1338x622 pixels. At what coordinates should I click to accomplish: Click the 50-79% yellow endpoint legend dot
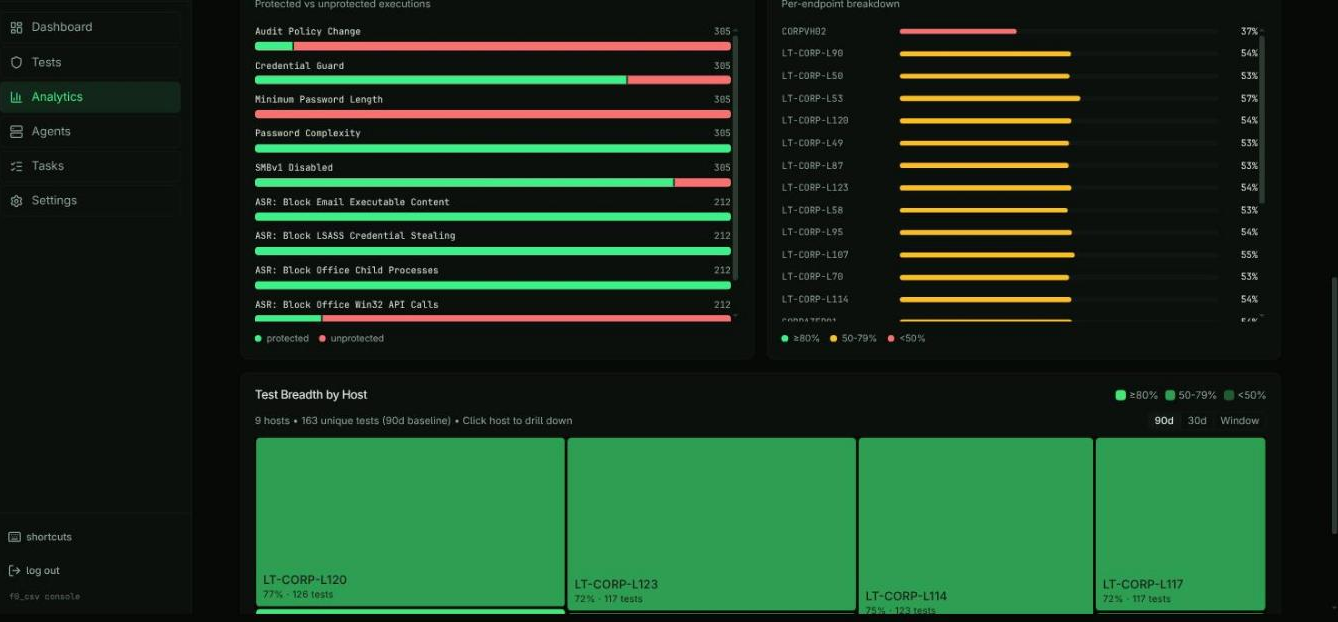[834, 339]
